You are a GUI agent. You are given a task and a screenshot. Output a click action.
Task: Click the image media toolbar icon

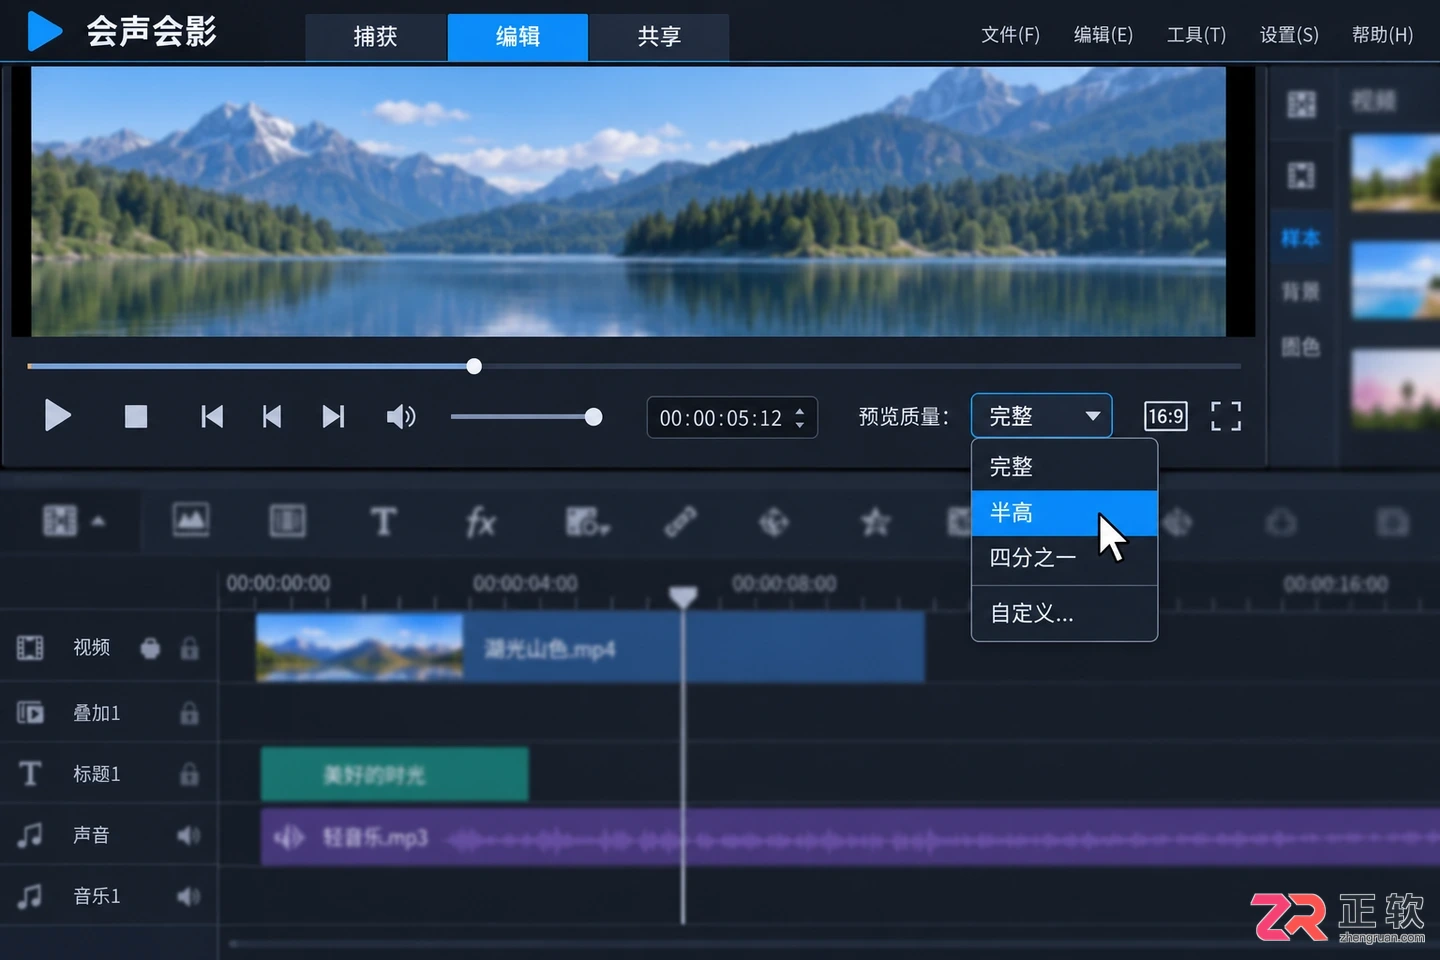[x=190, y=520]
